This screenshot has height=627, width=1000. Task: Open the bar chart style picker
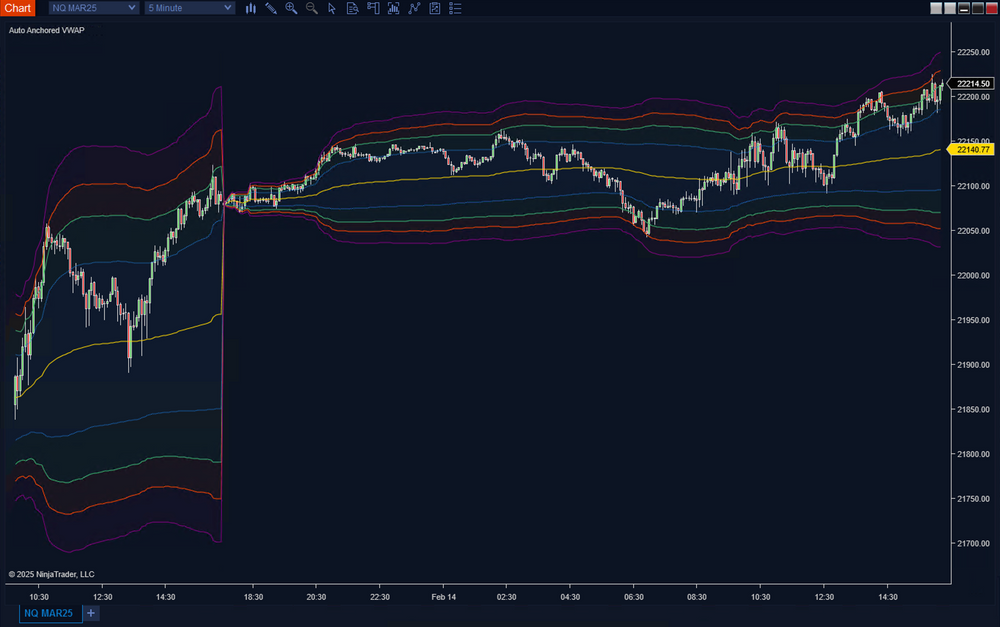[251, 8]
